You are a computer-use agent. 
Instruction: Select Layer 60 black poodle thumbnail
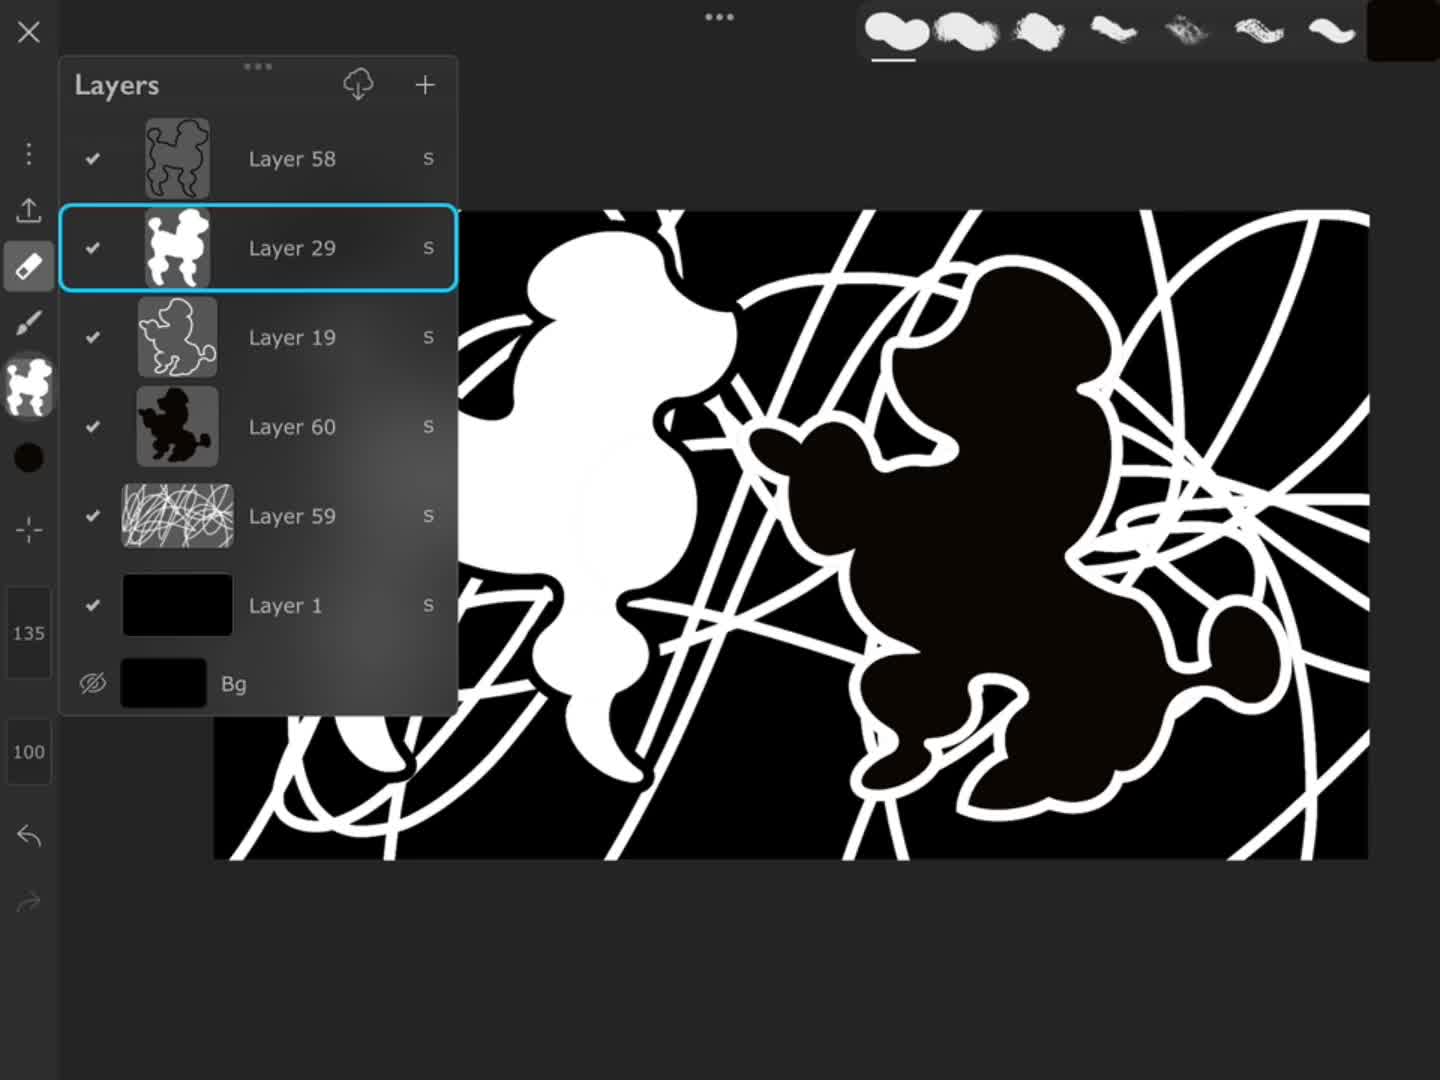pyautogui.click(x=178, y=427)
